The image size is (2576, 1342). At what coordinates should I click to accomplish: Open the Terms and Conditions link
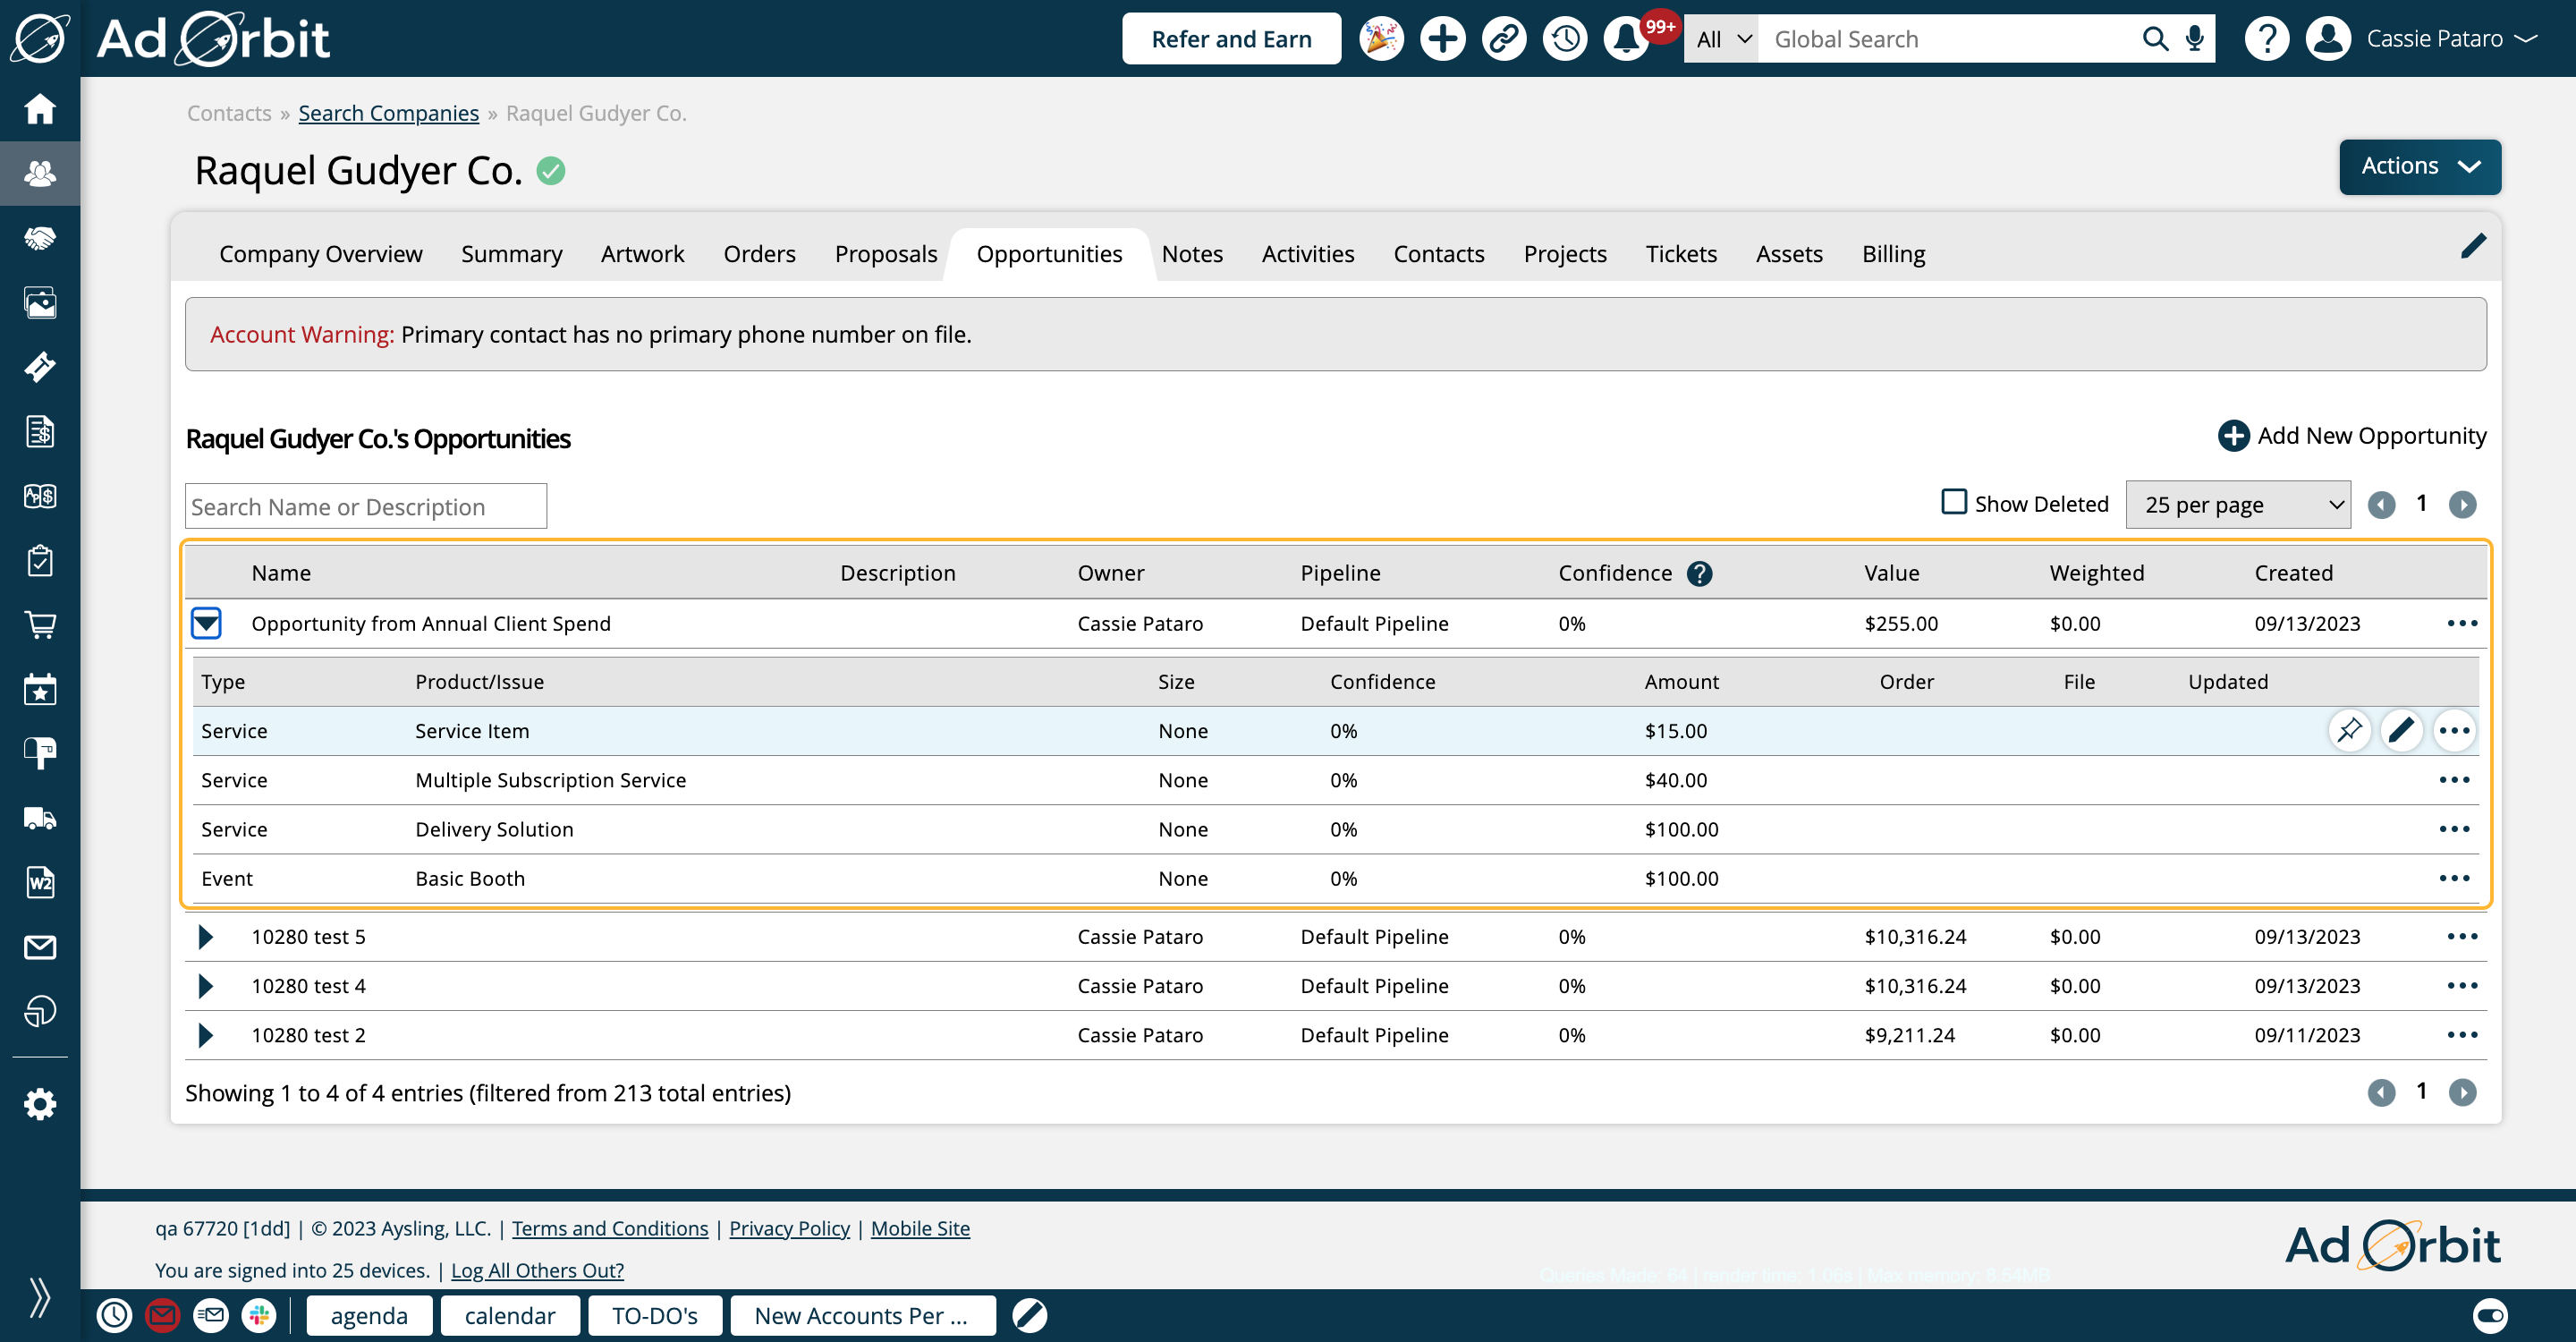(610, 1228)
